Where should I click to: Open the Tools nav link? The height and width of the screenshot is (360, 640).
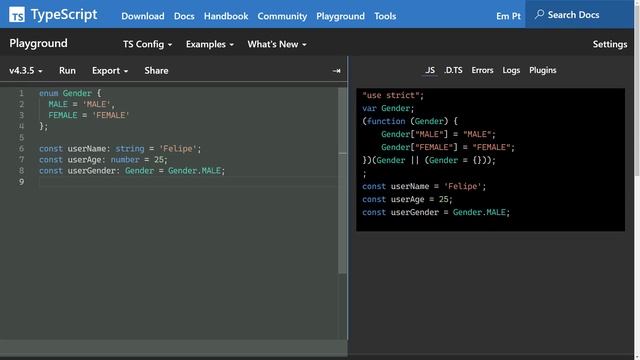pos(385,16)
